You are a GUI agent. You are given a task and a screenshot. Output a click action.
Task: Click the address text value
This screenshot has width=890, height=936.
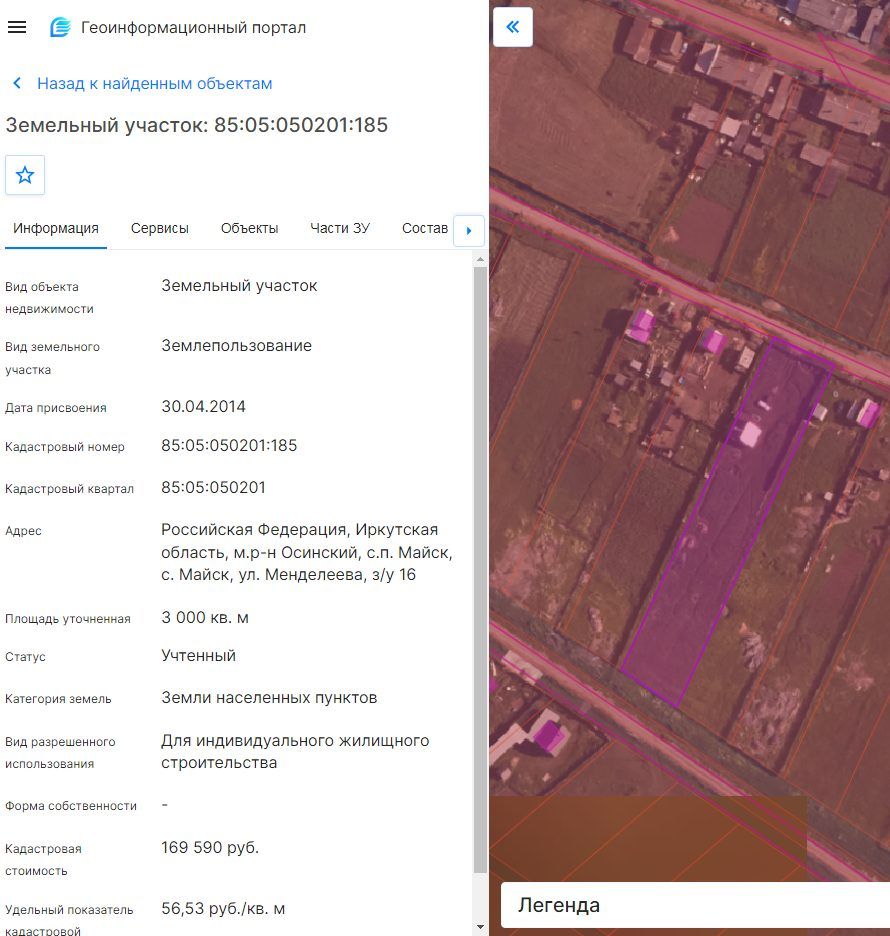[307, 552]
